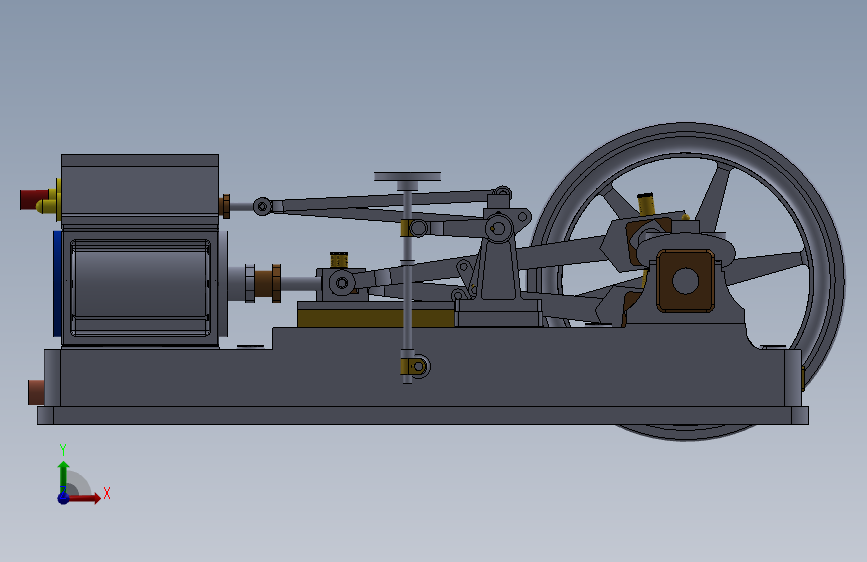Select the steam cylinder cover panel
Screen dimensions: 867x562
click(x=140, y=287)
